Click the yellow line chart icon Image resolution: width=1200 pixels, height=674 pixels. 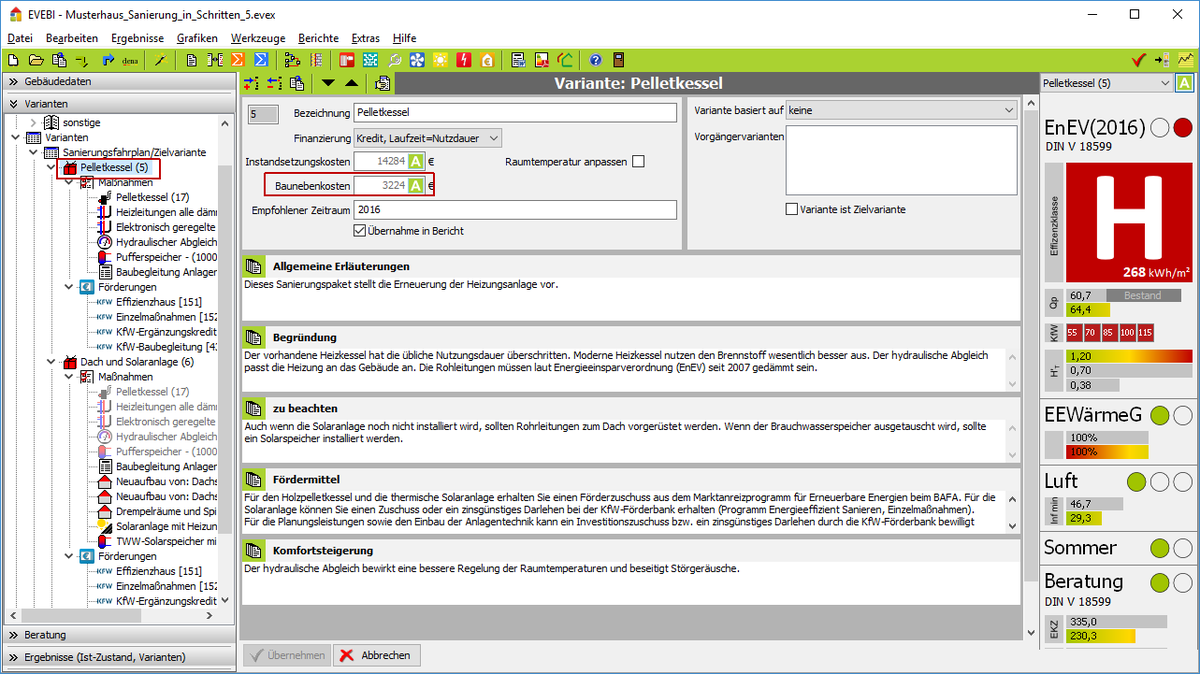coord(1185,59)
